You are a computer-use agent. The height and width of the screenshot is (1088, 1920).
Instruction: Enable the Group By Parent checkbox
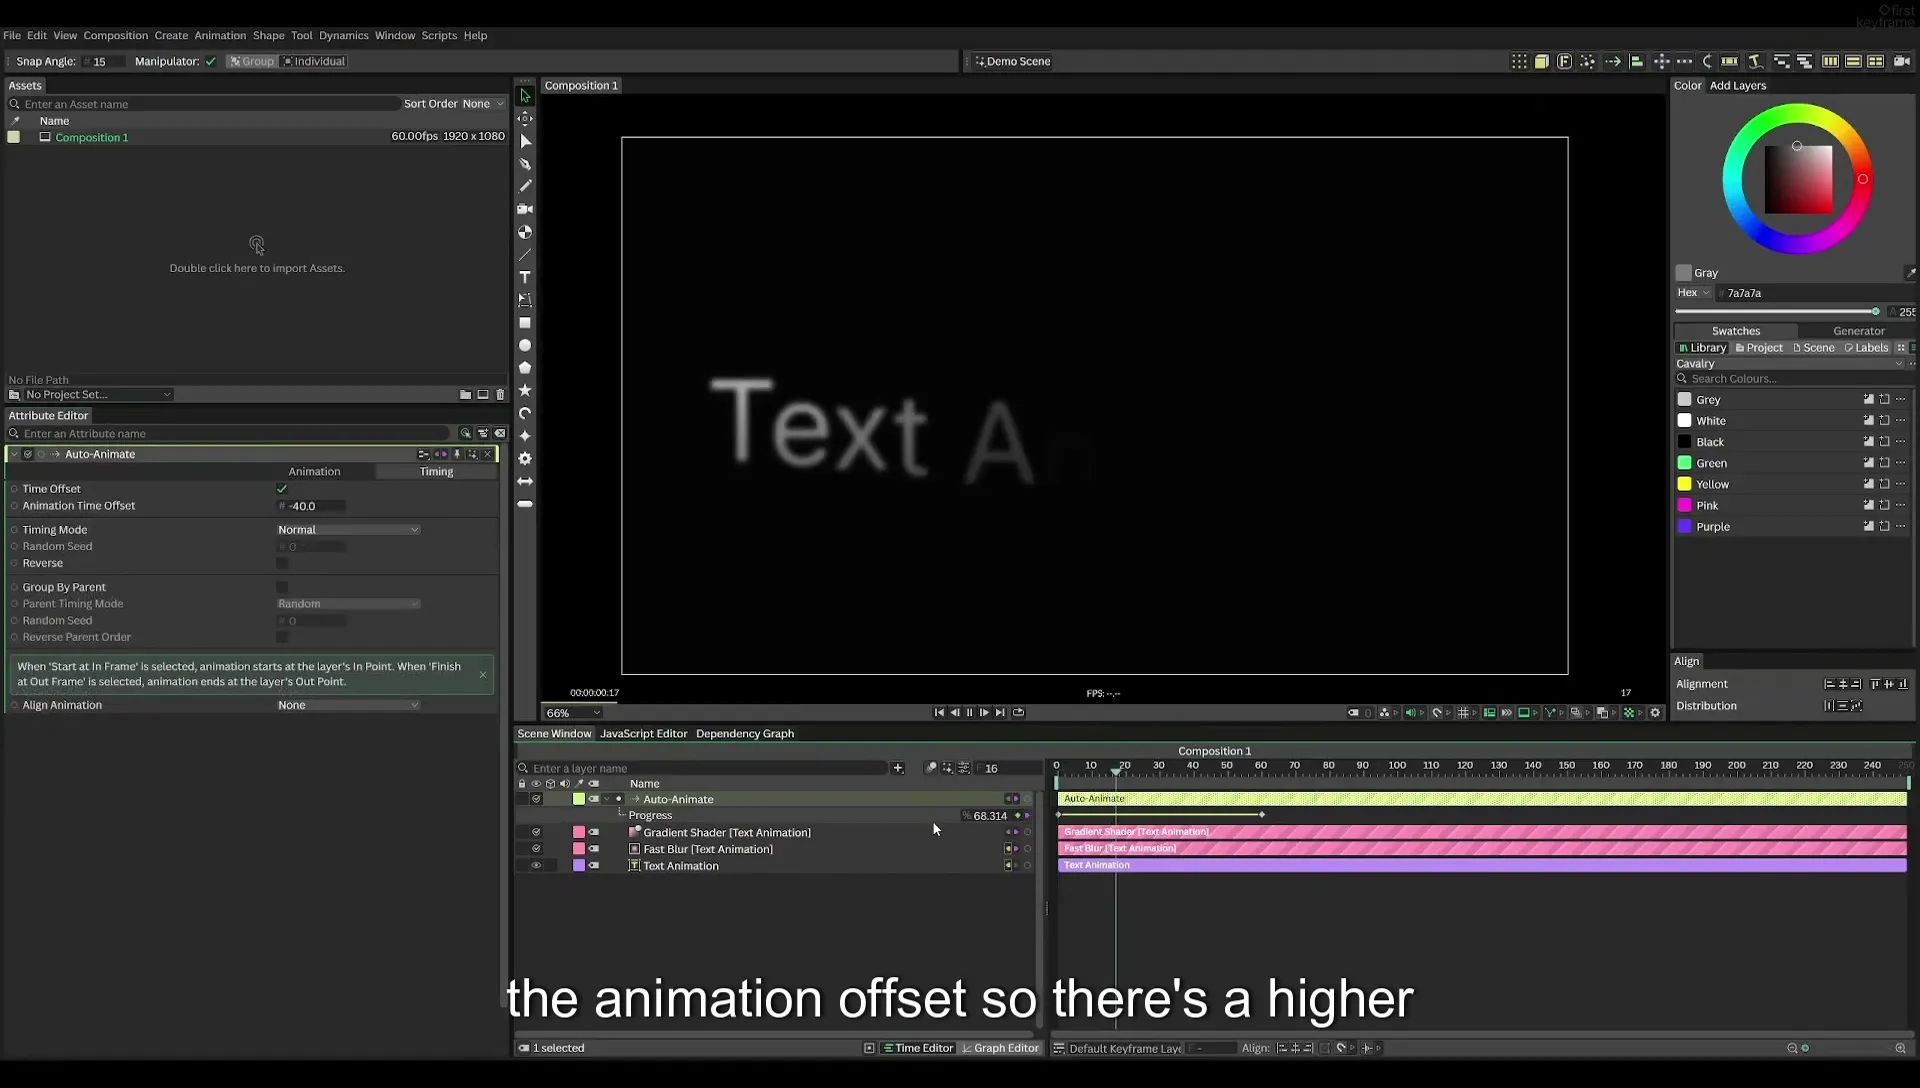(282, 587)
